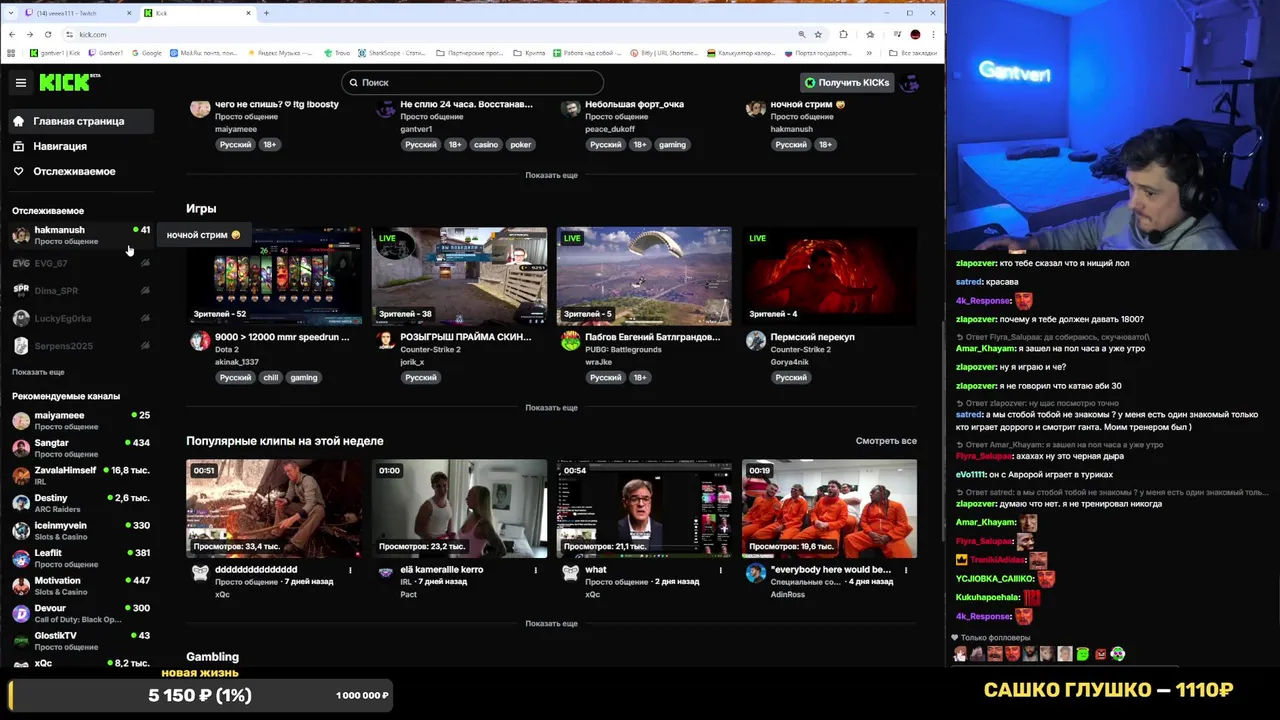Open a new browser tab
This screenshot has height=720, width=1280.
pyautogui.click(x=266, y=13)
